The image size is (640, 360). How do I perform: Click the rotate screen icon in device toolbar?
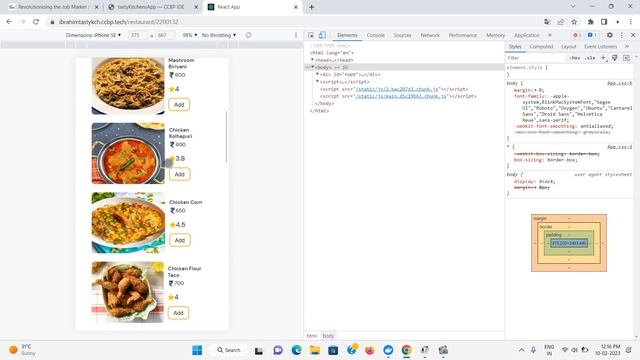pos(248,35)
